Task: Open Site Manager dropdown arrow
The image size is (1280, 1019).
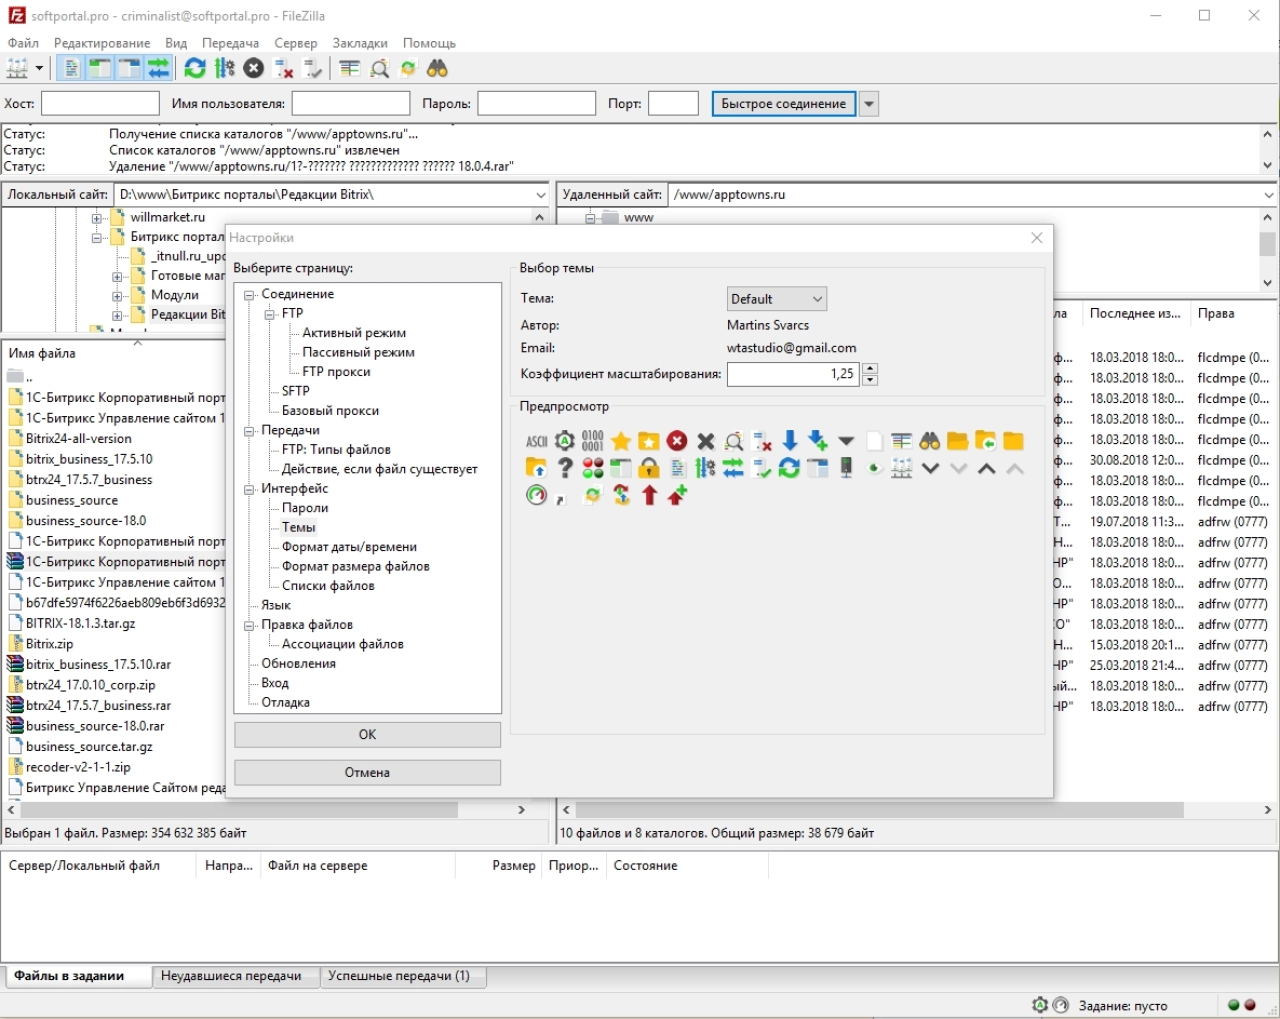Action: click(39, 68)
